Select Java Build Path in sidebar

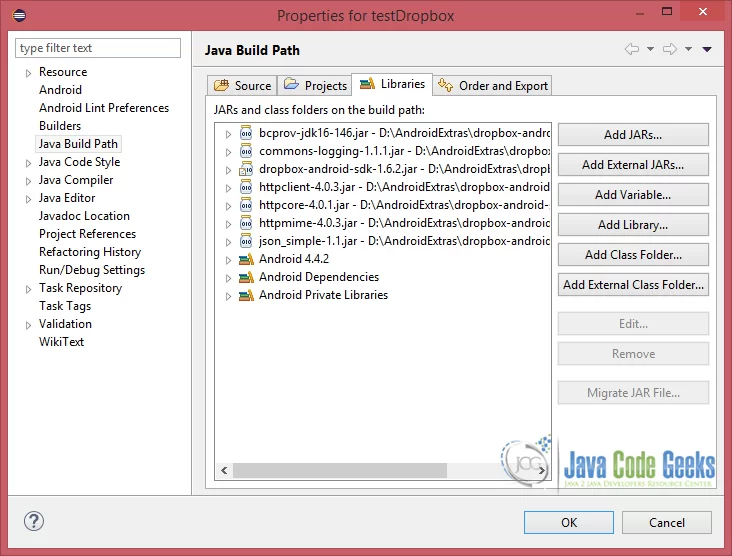click(x=78, y=144)
